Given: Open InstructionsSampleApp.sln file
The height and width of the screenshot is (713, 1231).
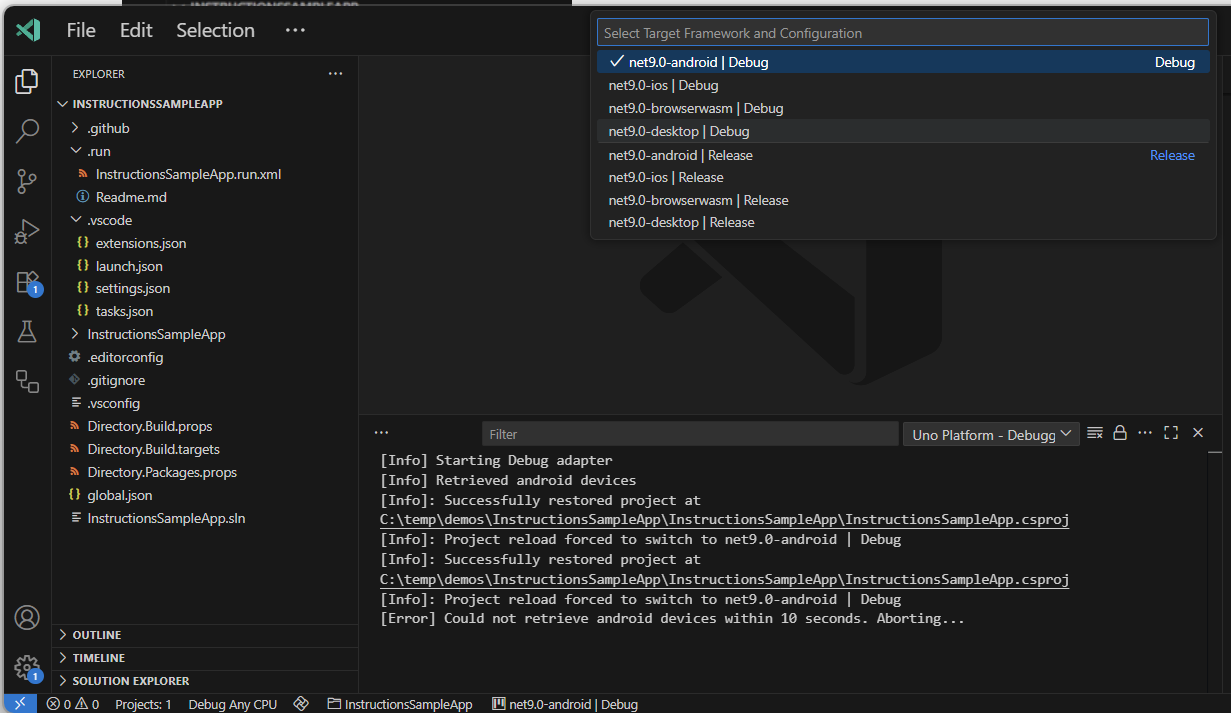Looking at the screenshot, I should coord(205,518).
